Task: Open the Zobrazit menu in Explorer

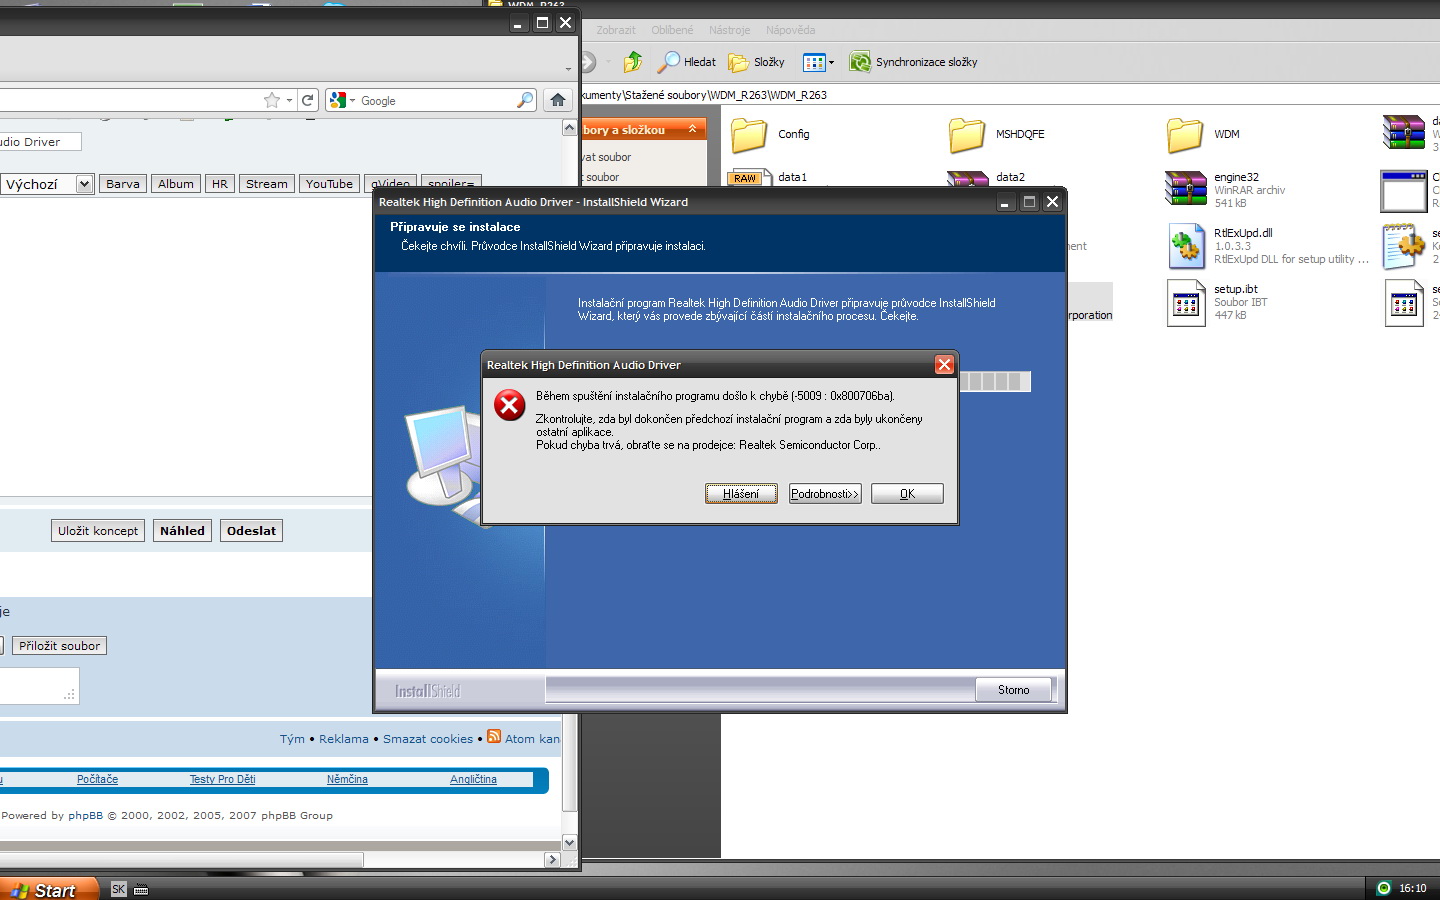Action: pyautogui.click(x=616, y=30)
